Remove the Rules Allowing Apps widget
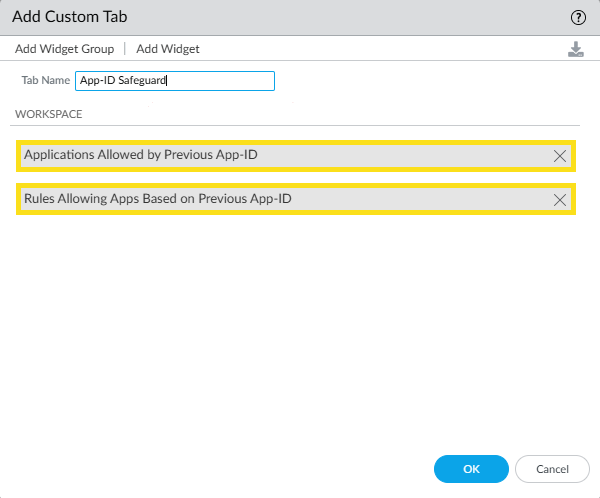The height and width of the screenshot is (498, 600). tap(560, 199)
